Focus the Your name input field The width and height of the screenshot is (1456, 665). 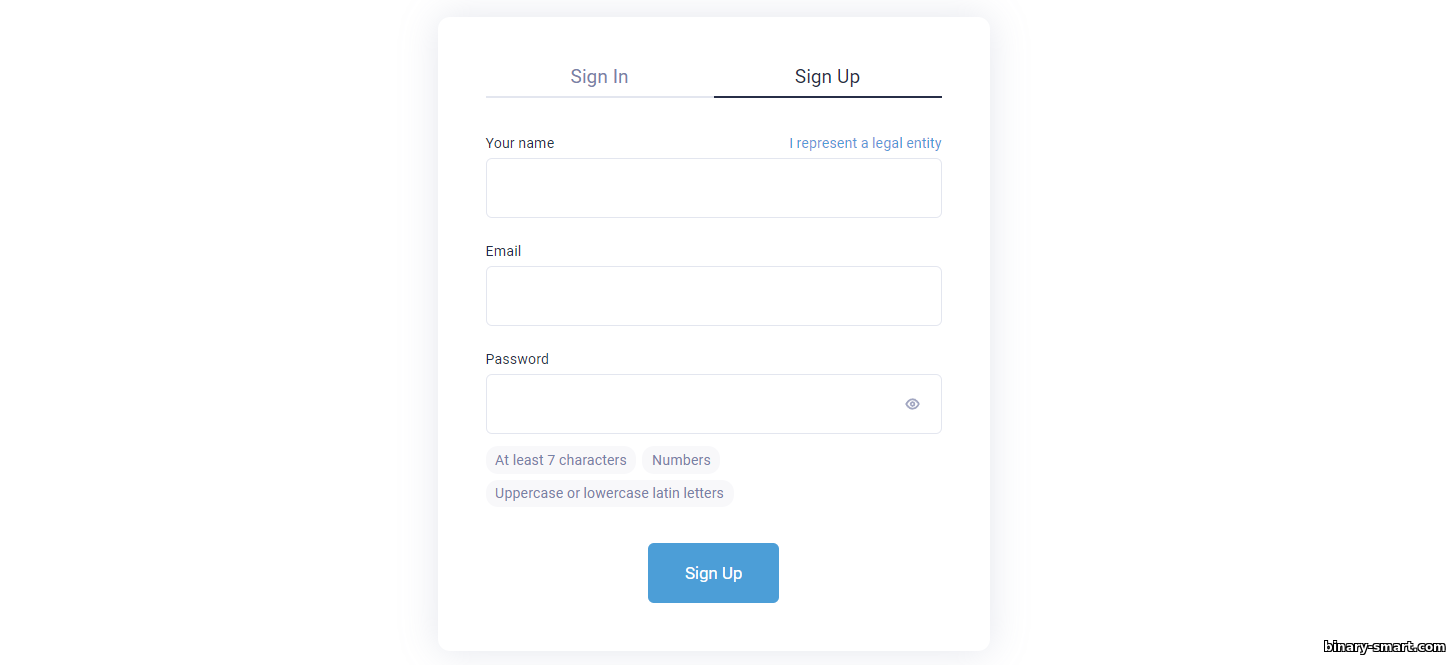(x=714, y=188)
